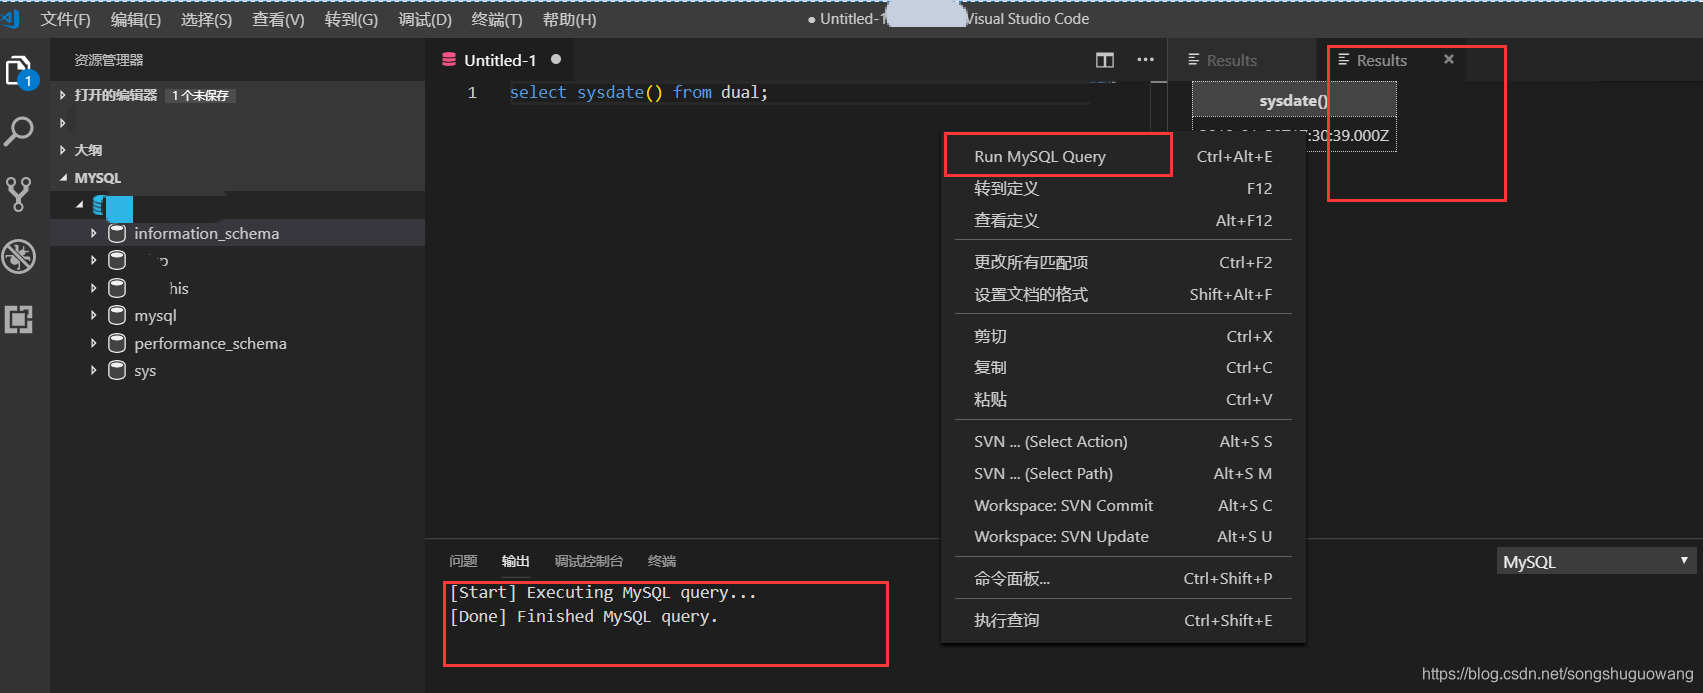
Task: Click the database icon of information_schema
Action: coord(117,233)
